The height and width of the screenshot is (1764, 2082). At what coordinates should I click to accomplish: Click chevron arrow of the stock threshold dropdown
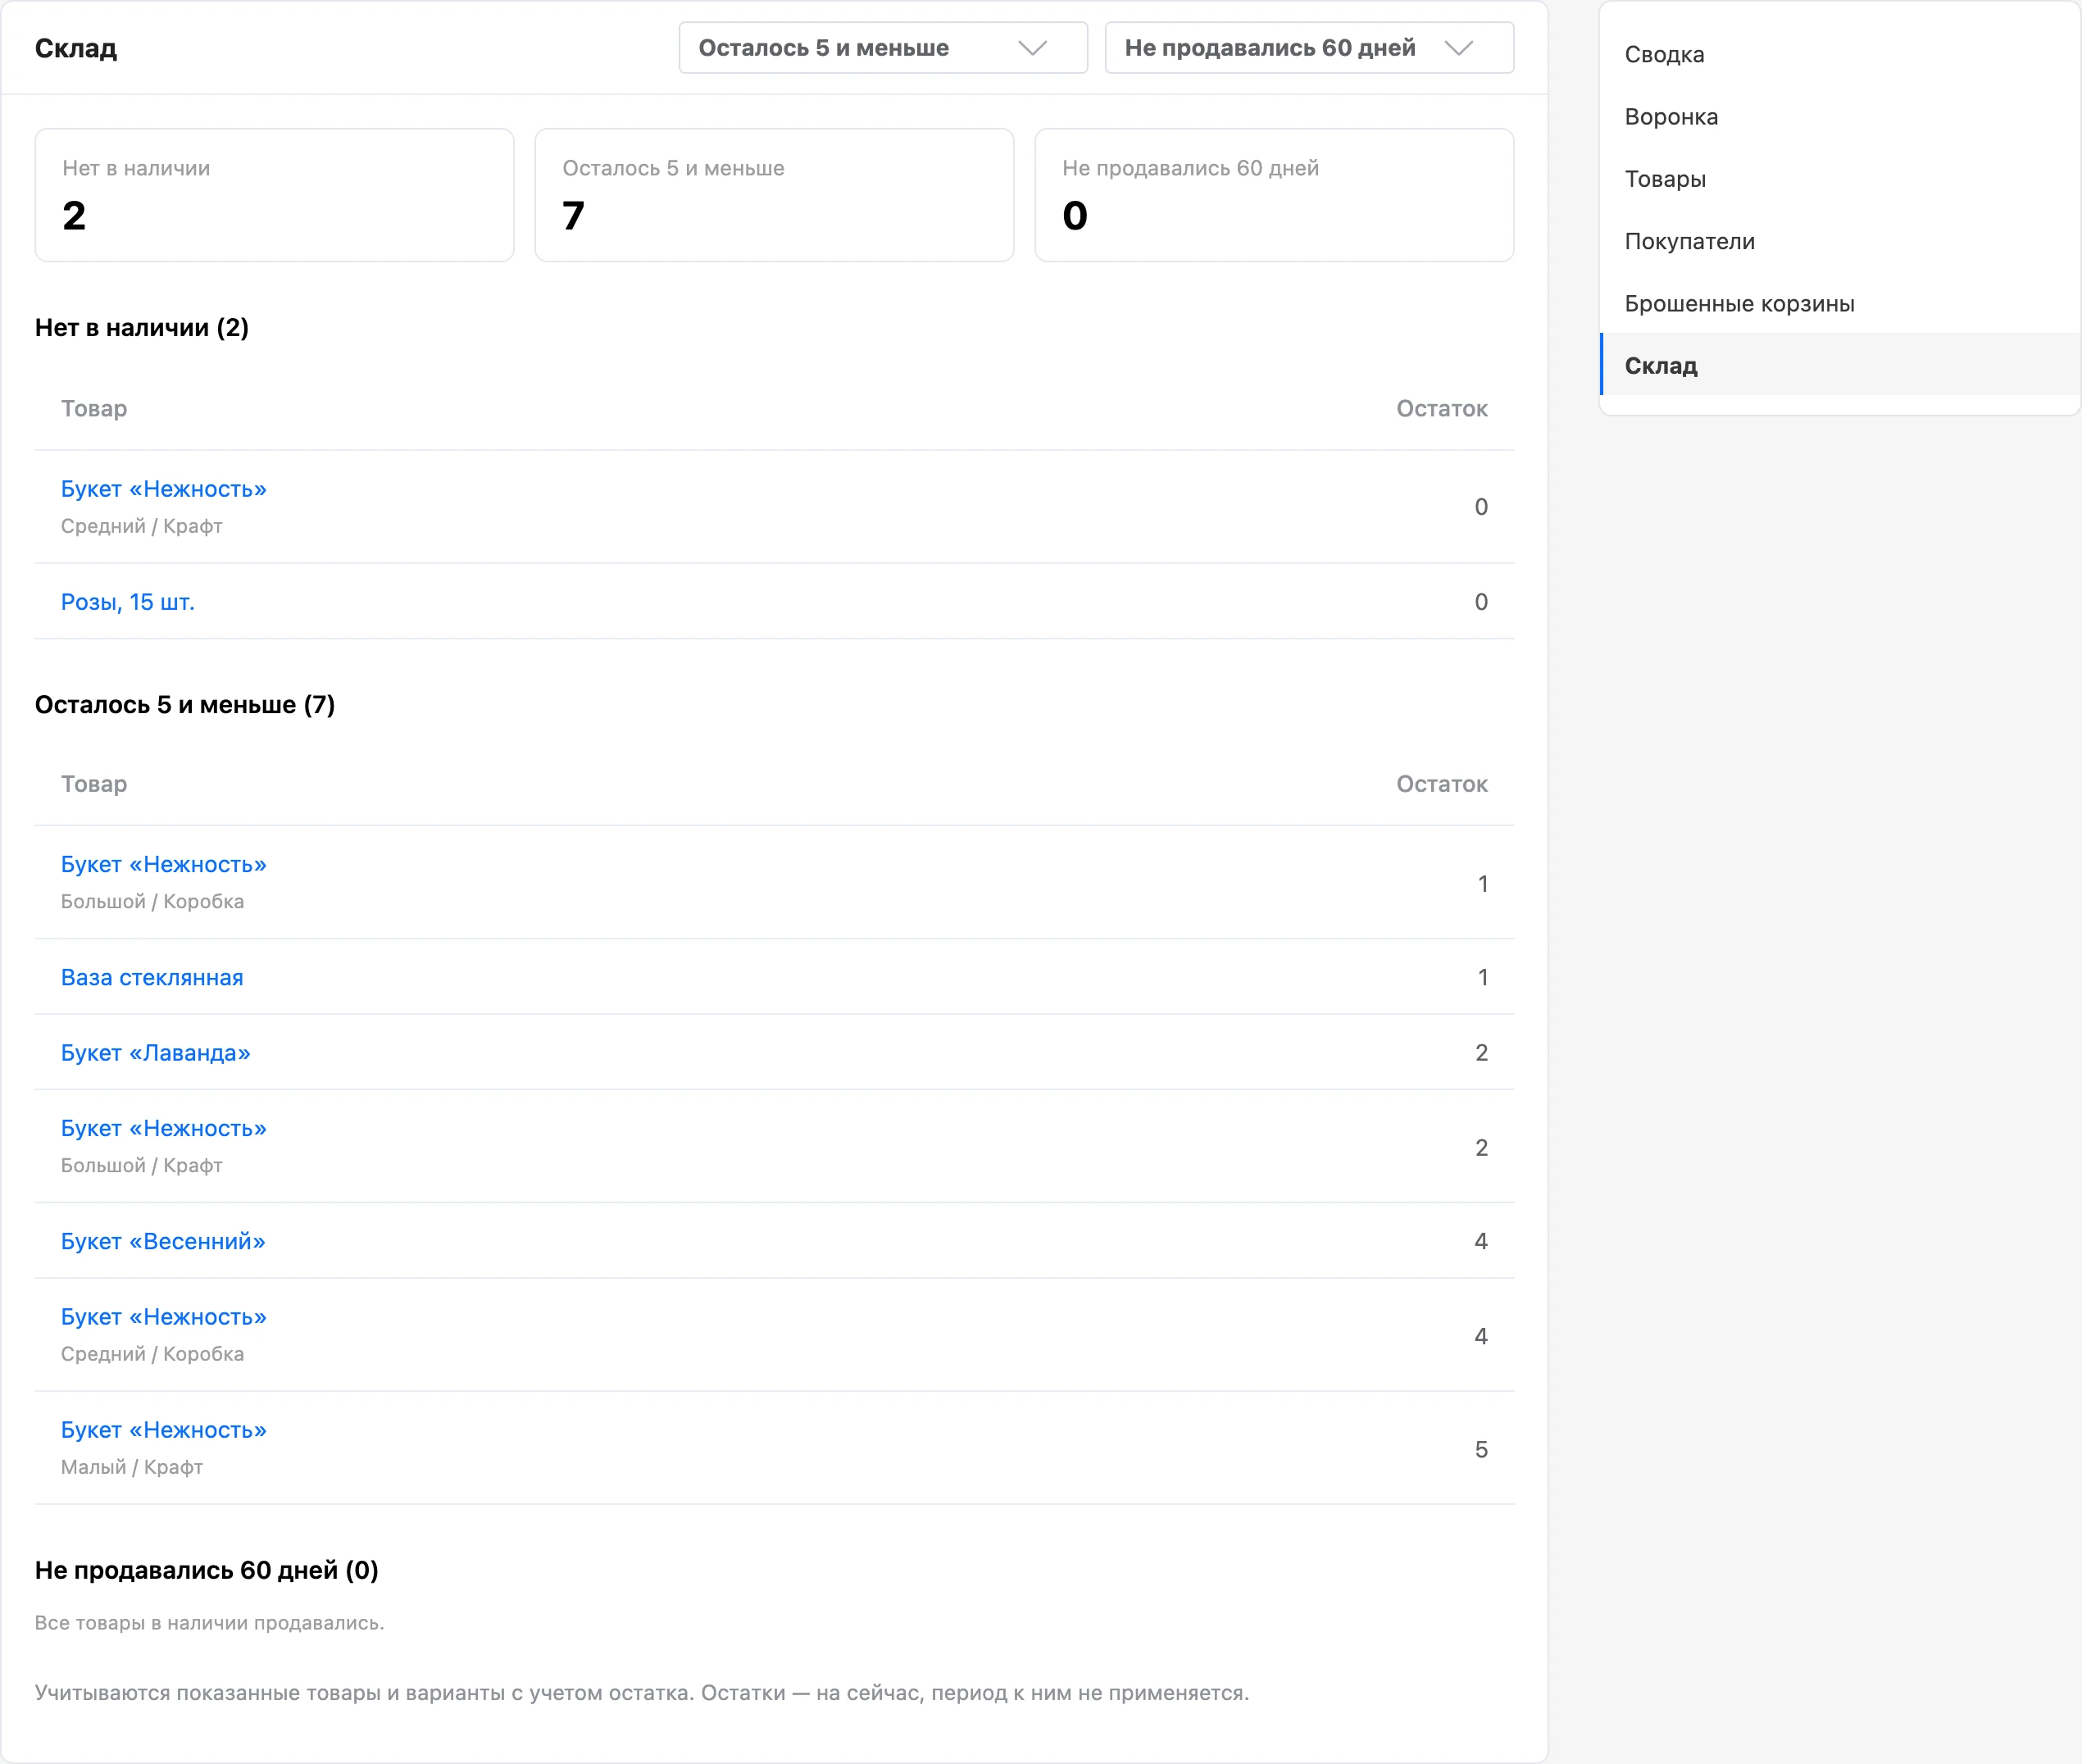point(1032,48)
